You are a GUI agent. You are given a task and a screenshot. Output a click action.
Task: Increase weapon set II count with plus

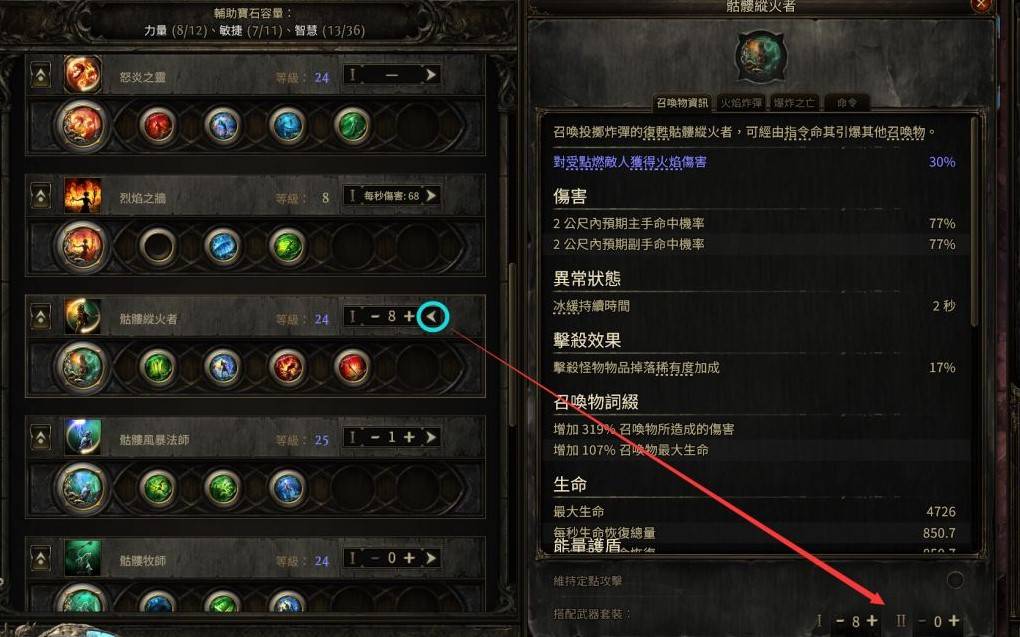[954, 621]
